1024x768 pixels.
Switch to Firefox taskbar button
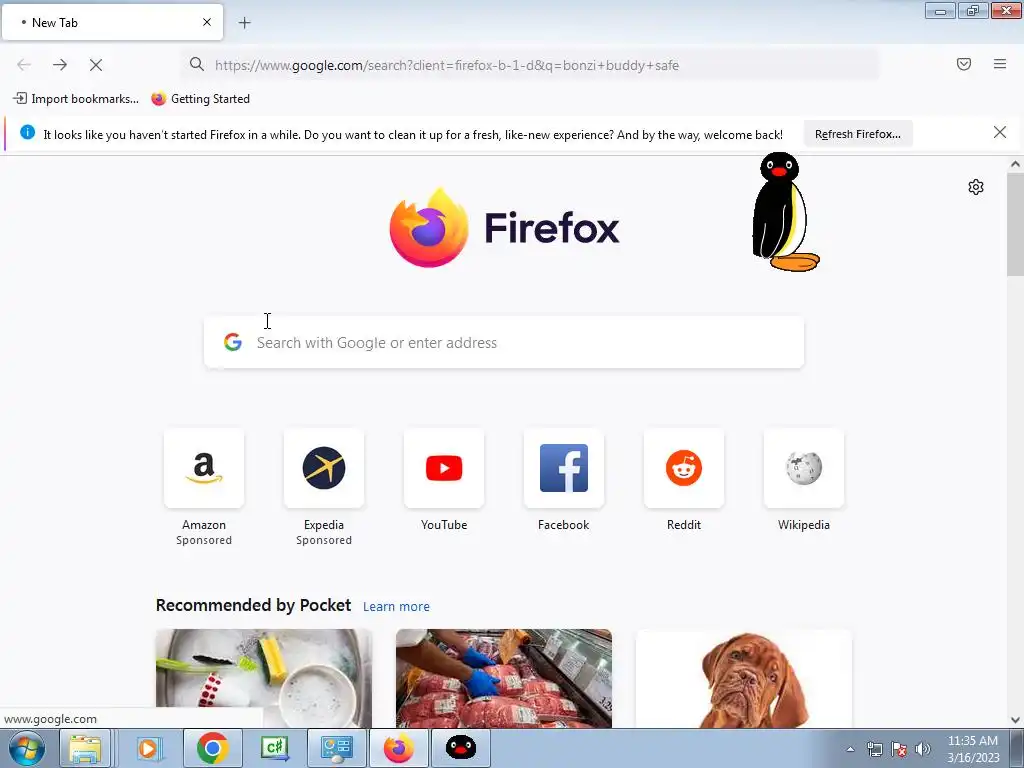(398, 748)
